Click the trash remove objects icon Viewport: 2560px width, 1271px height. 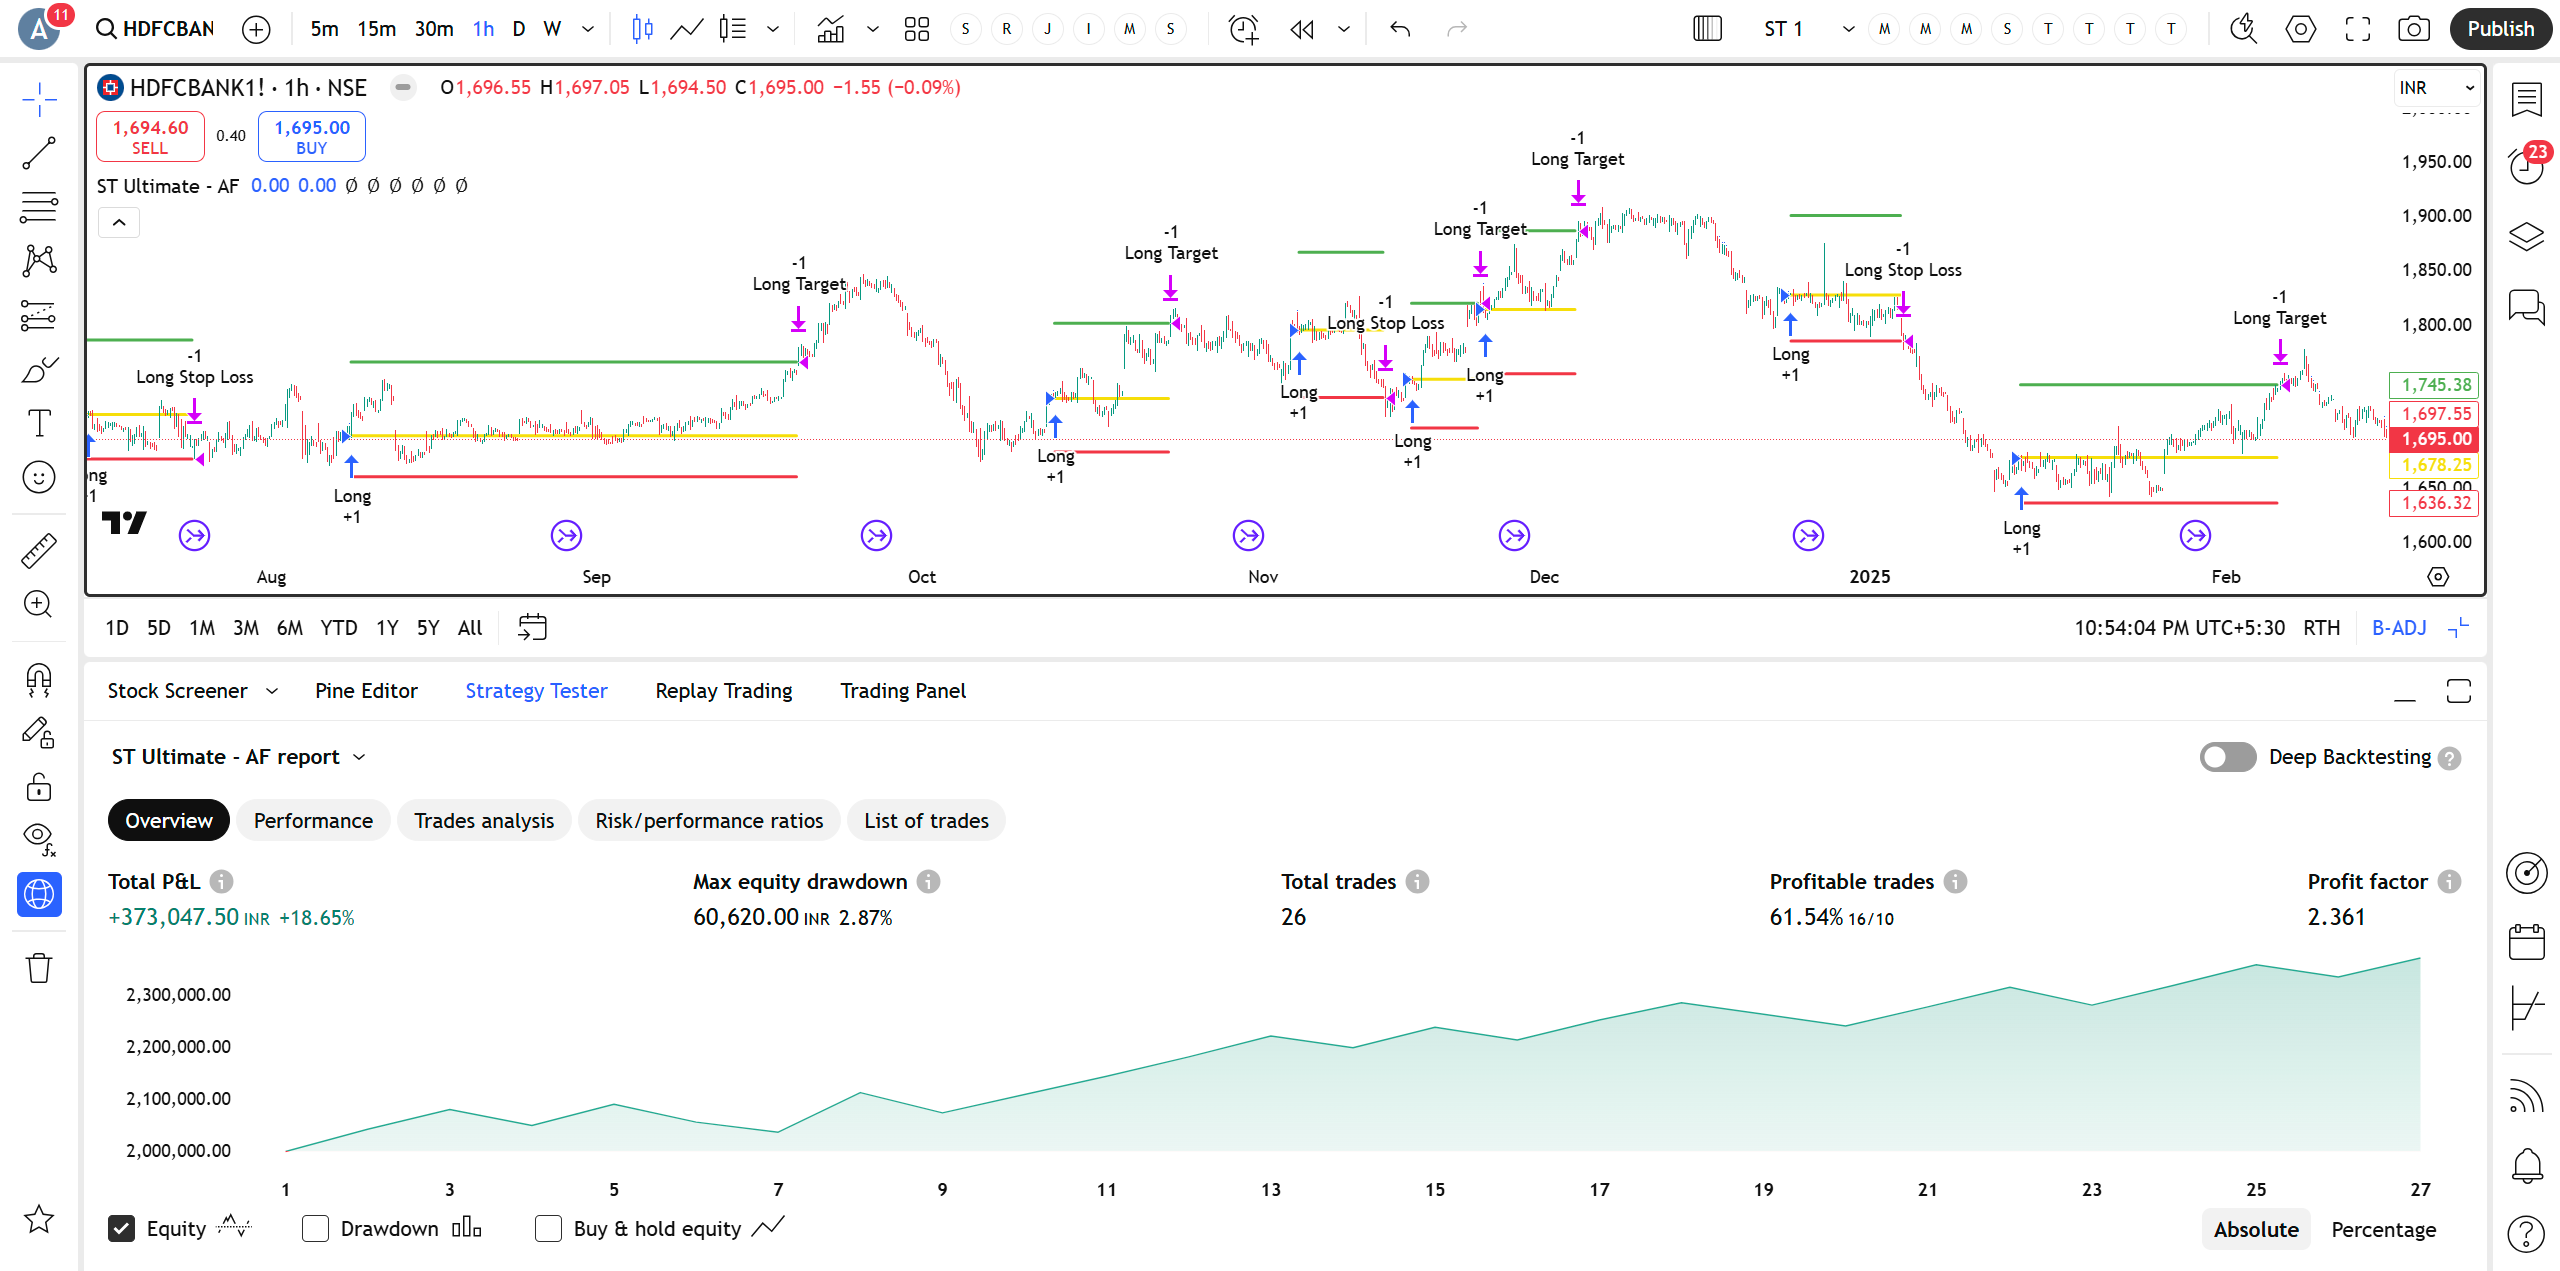39,968
